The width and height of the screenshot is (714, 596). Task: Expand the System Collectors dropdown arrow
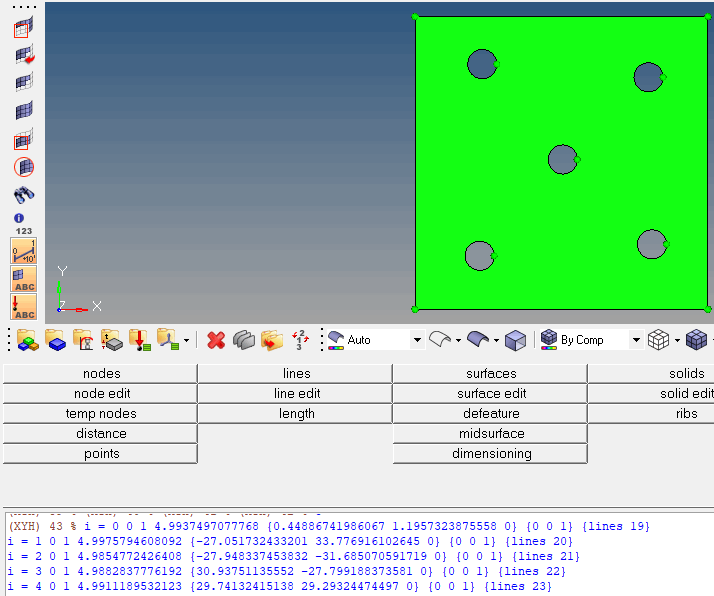point(186,340)
